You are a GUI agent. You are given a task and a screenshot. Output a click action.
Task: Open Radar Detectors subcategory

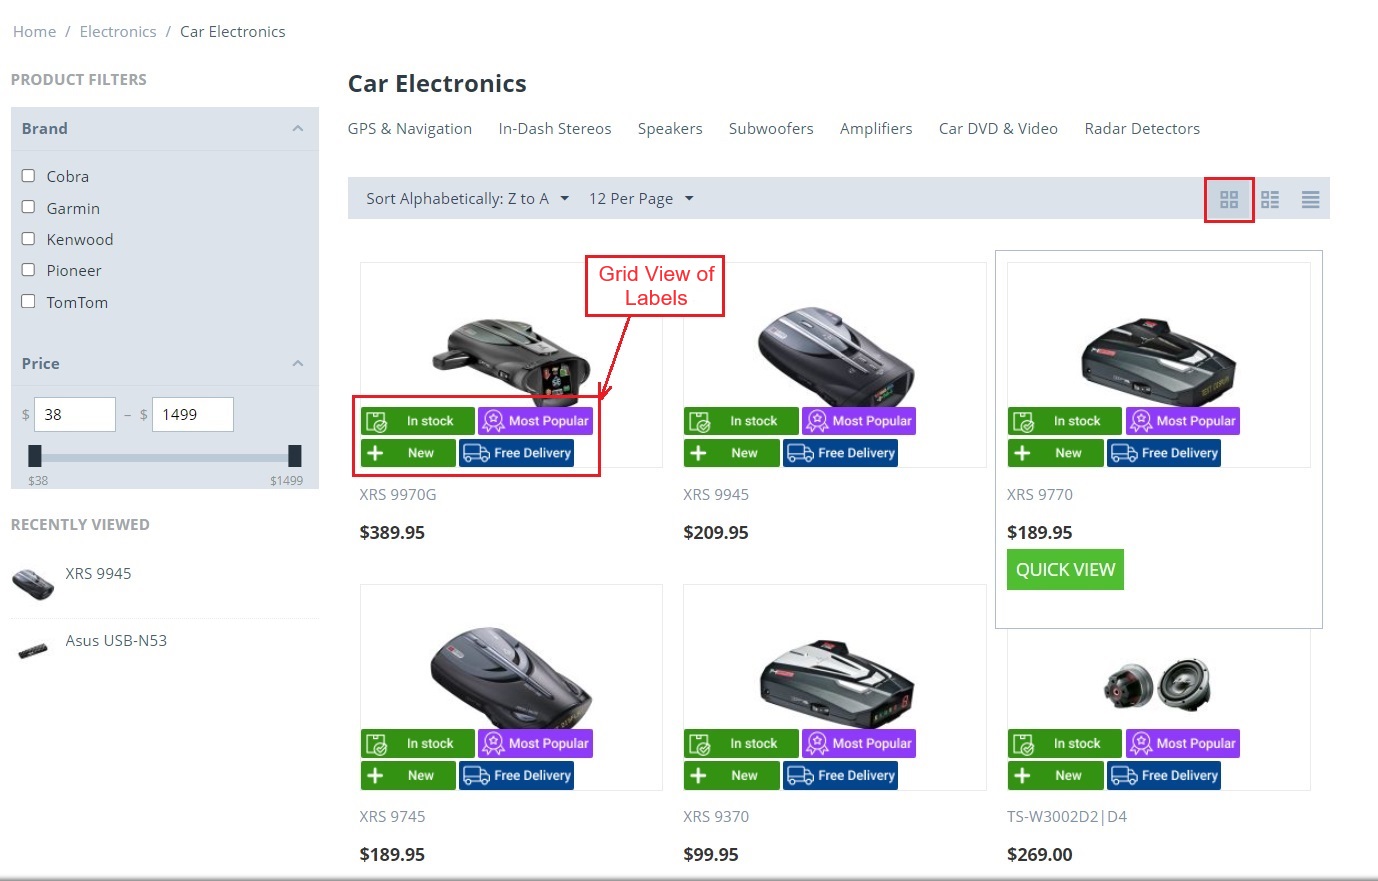(x=1142, y=129)
